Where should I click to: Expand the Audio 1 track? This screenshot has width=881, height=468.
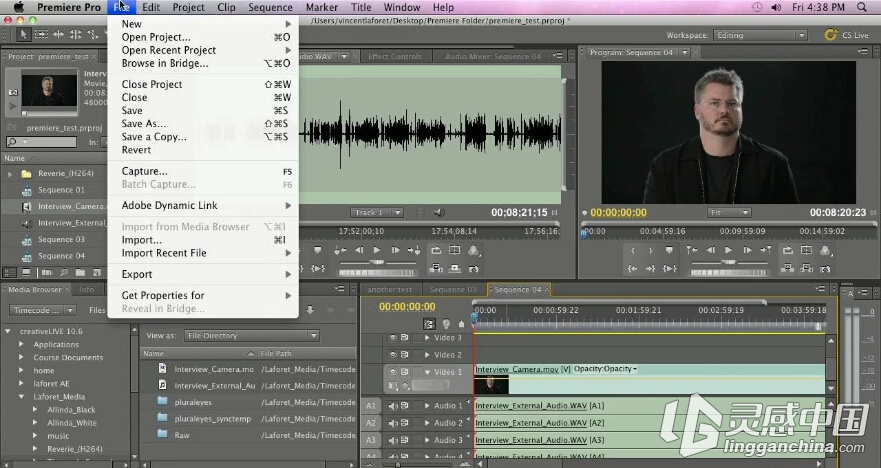[x=427, y=405]
